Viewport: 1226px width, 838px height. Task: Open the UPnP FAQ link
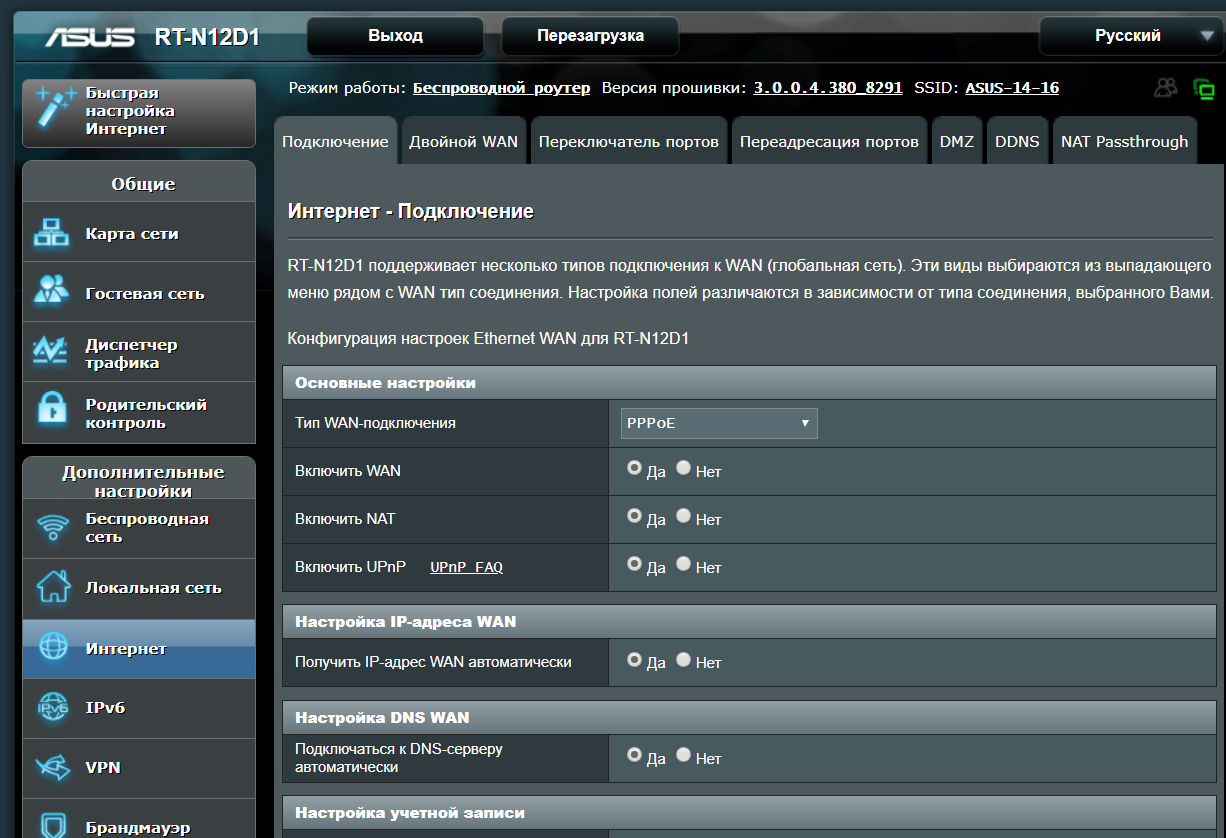pyautogui.click(x=466, y=567)
